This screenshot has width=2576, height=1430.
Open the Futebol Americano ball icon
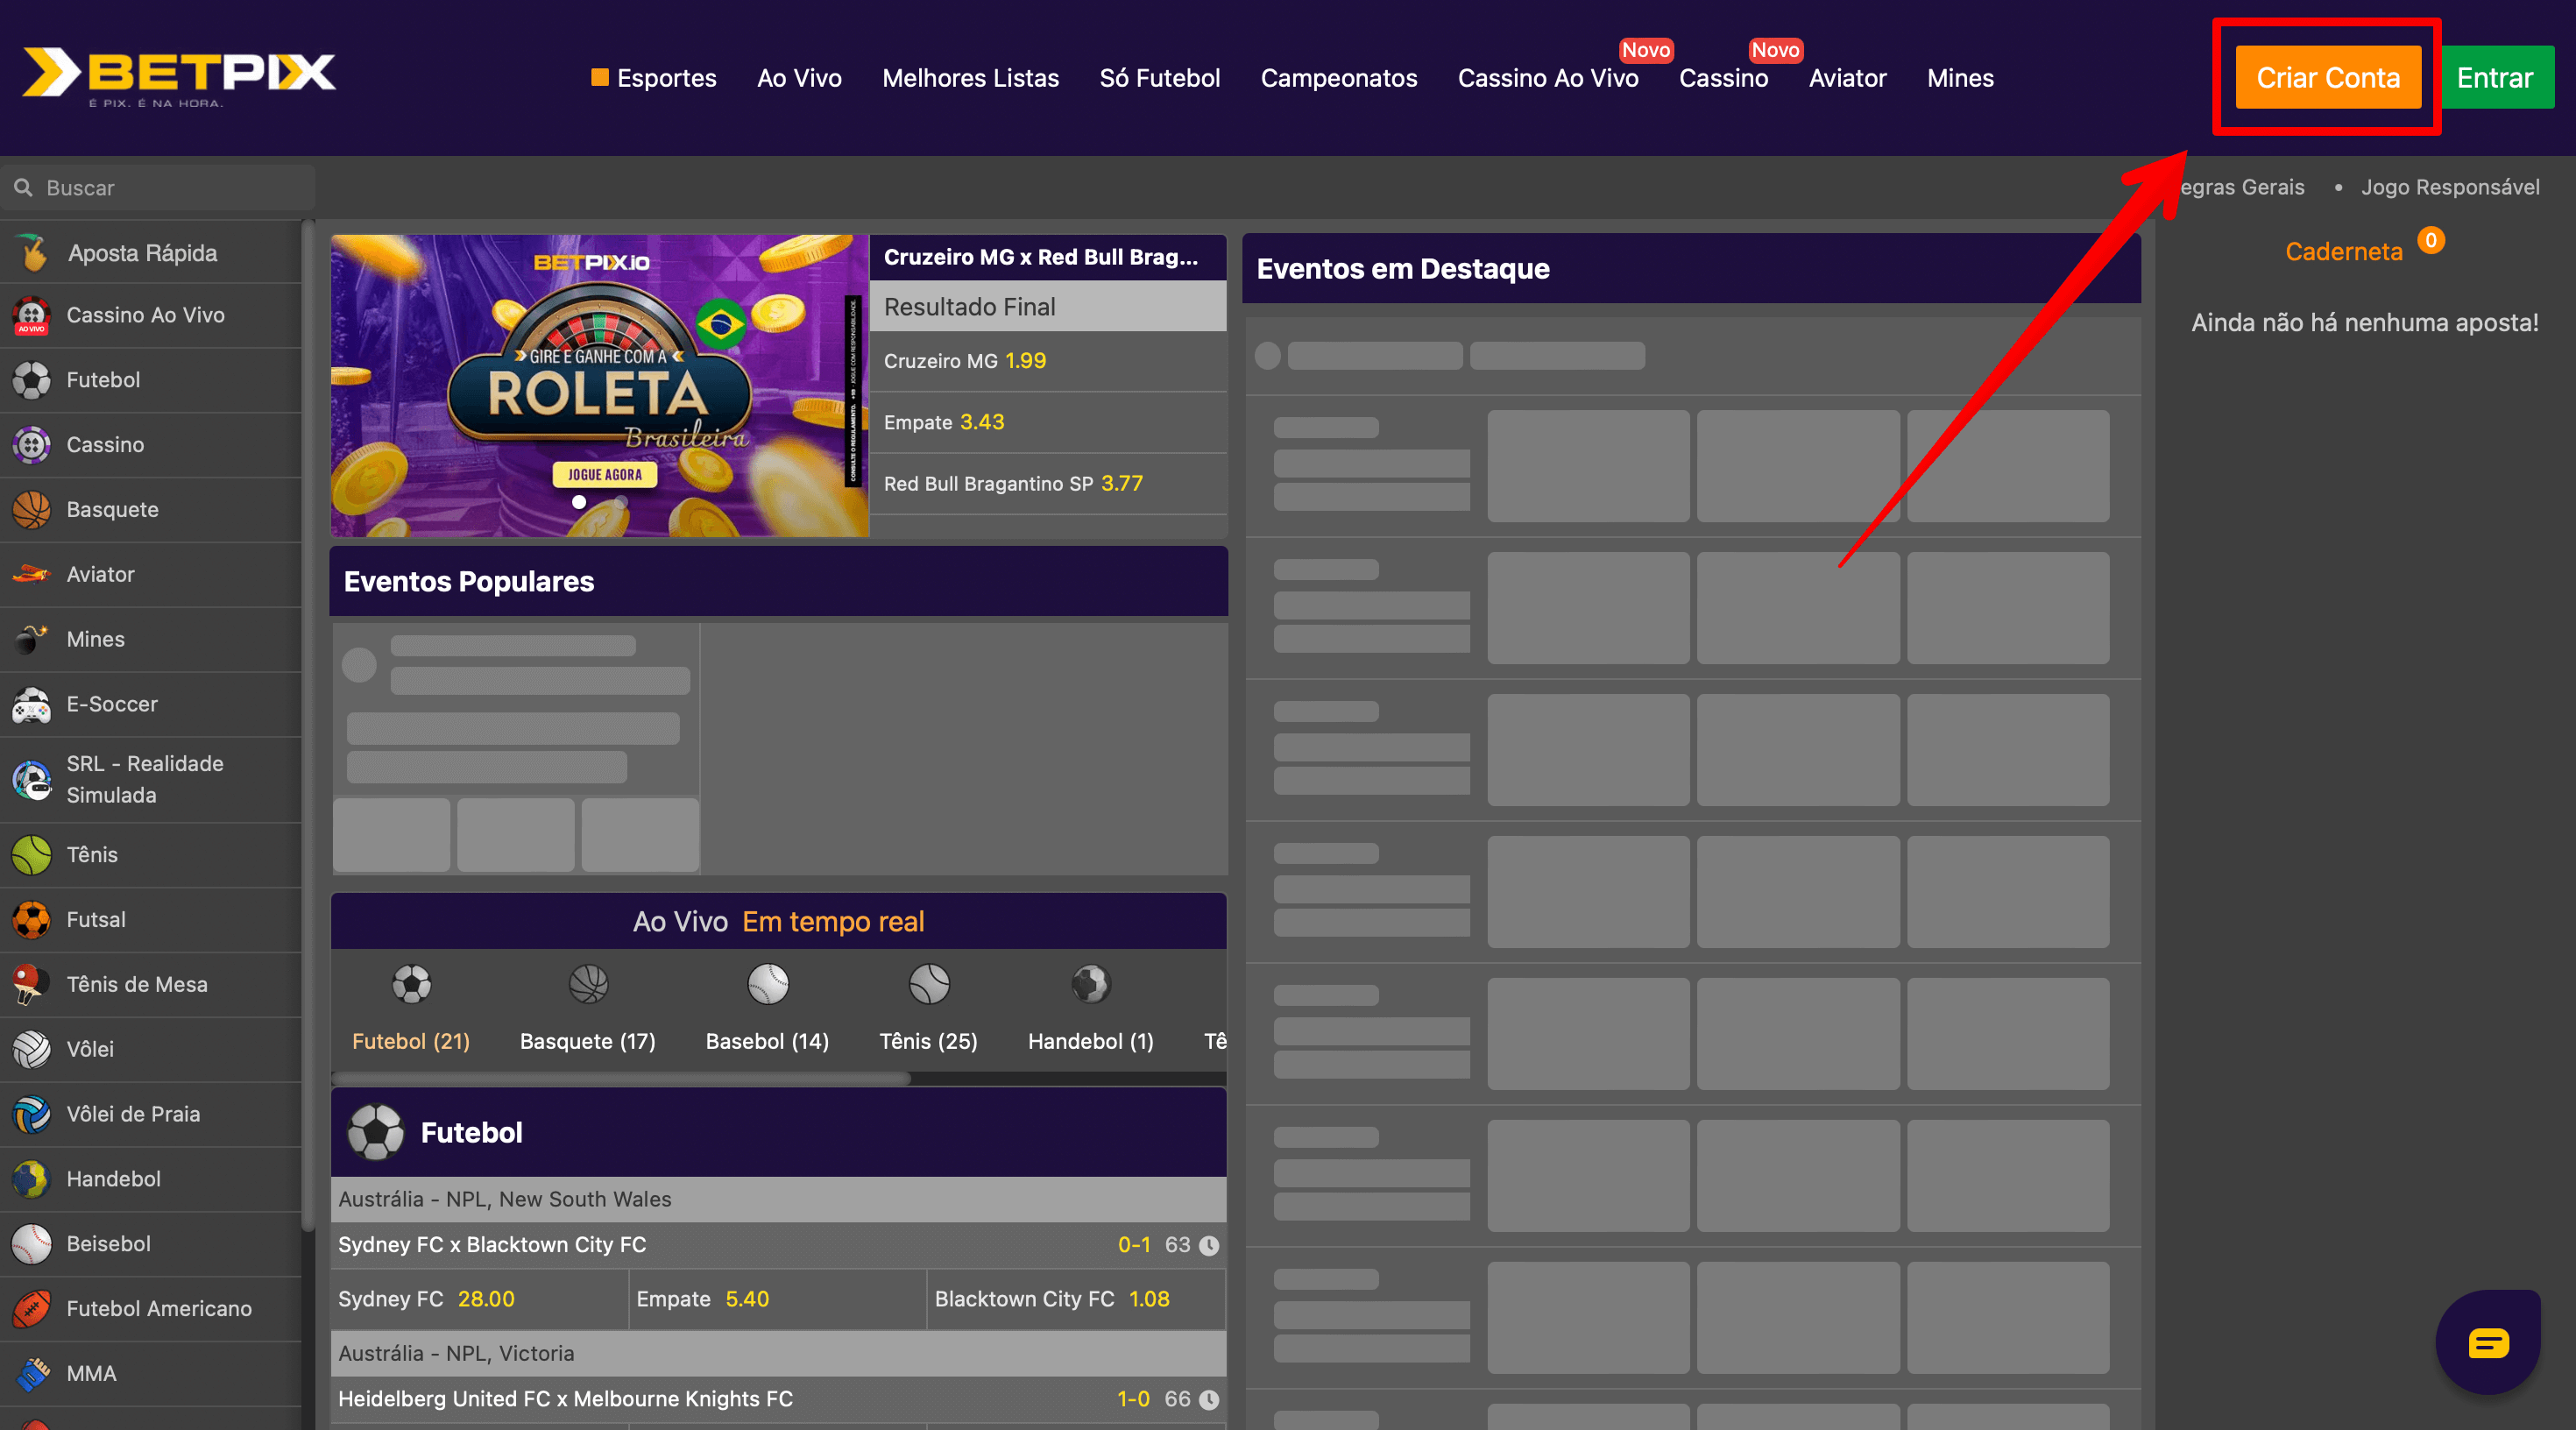(32, 1309)
